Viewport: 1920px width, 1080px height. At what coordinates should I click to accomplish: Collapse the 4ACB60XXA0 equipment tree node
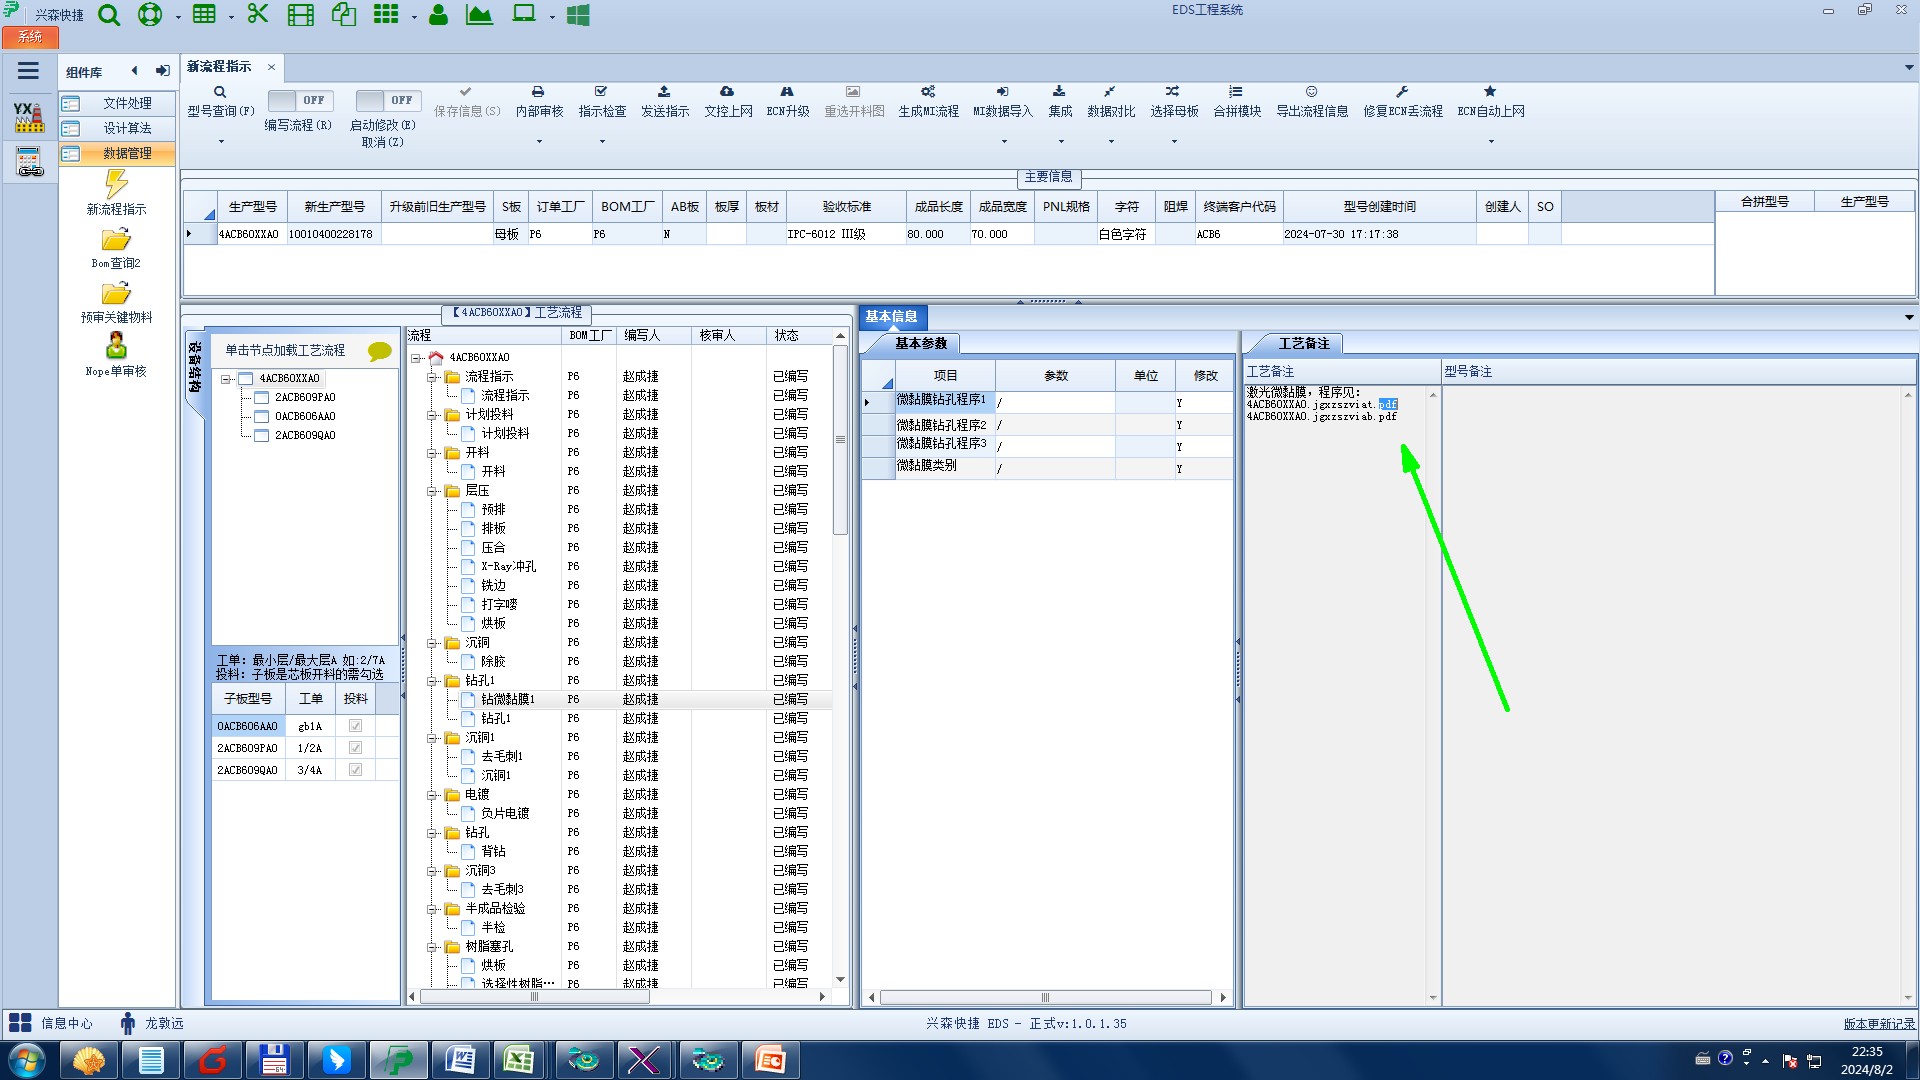pos(227,379)
